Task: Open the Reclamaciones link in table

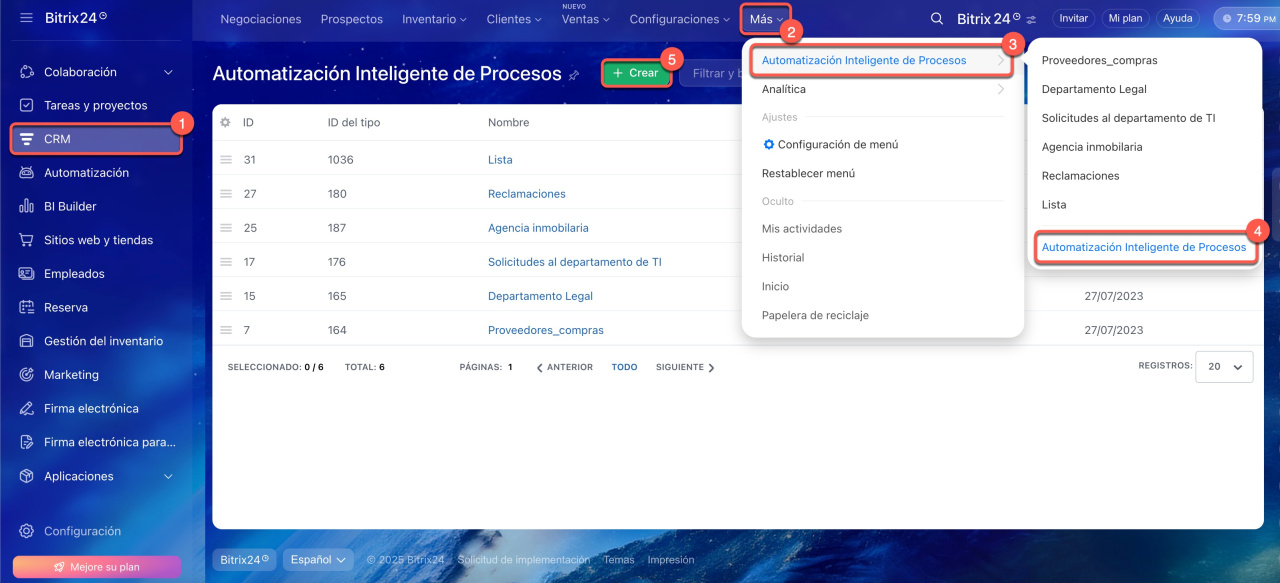Action: coord(526,194)
